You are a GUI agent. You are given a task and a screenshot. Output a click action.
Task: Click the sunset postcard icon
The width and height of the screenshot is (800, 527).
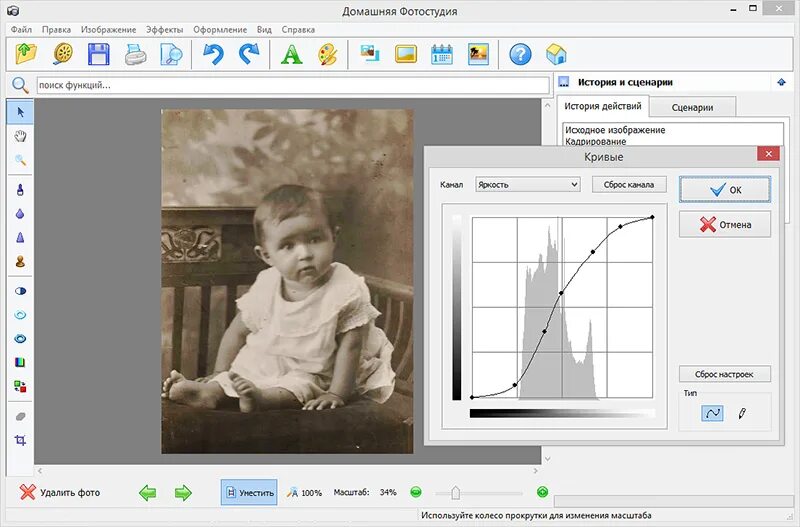[479, 54]
